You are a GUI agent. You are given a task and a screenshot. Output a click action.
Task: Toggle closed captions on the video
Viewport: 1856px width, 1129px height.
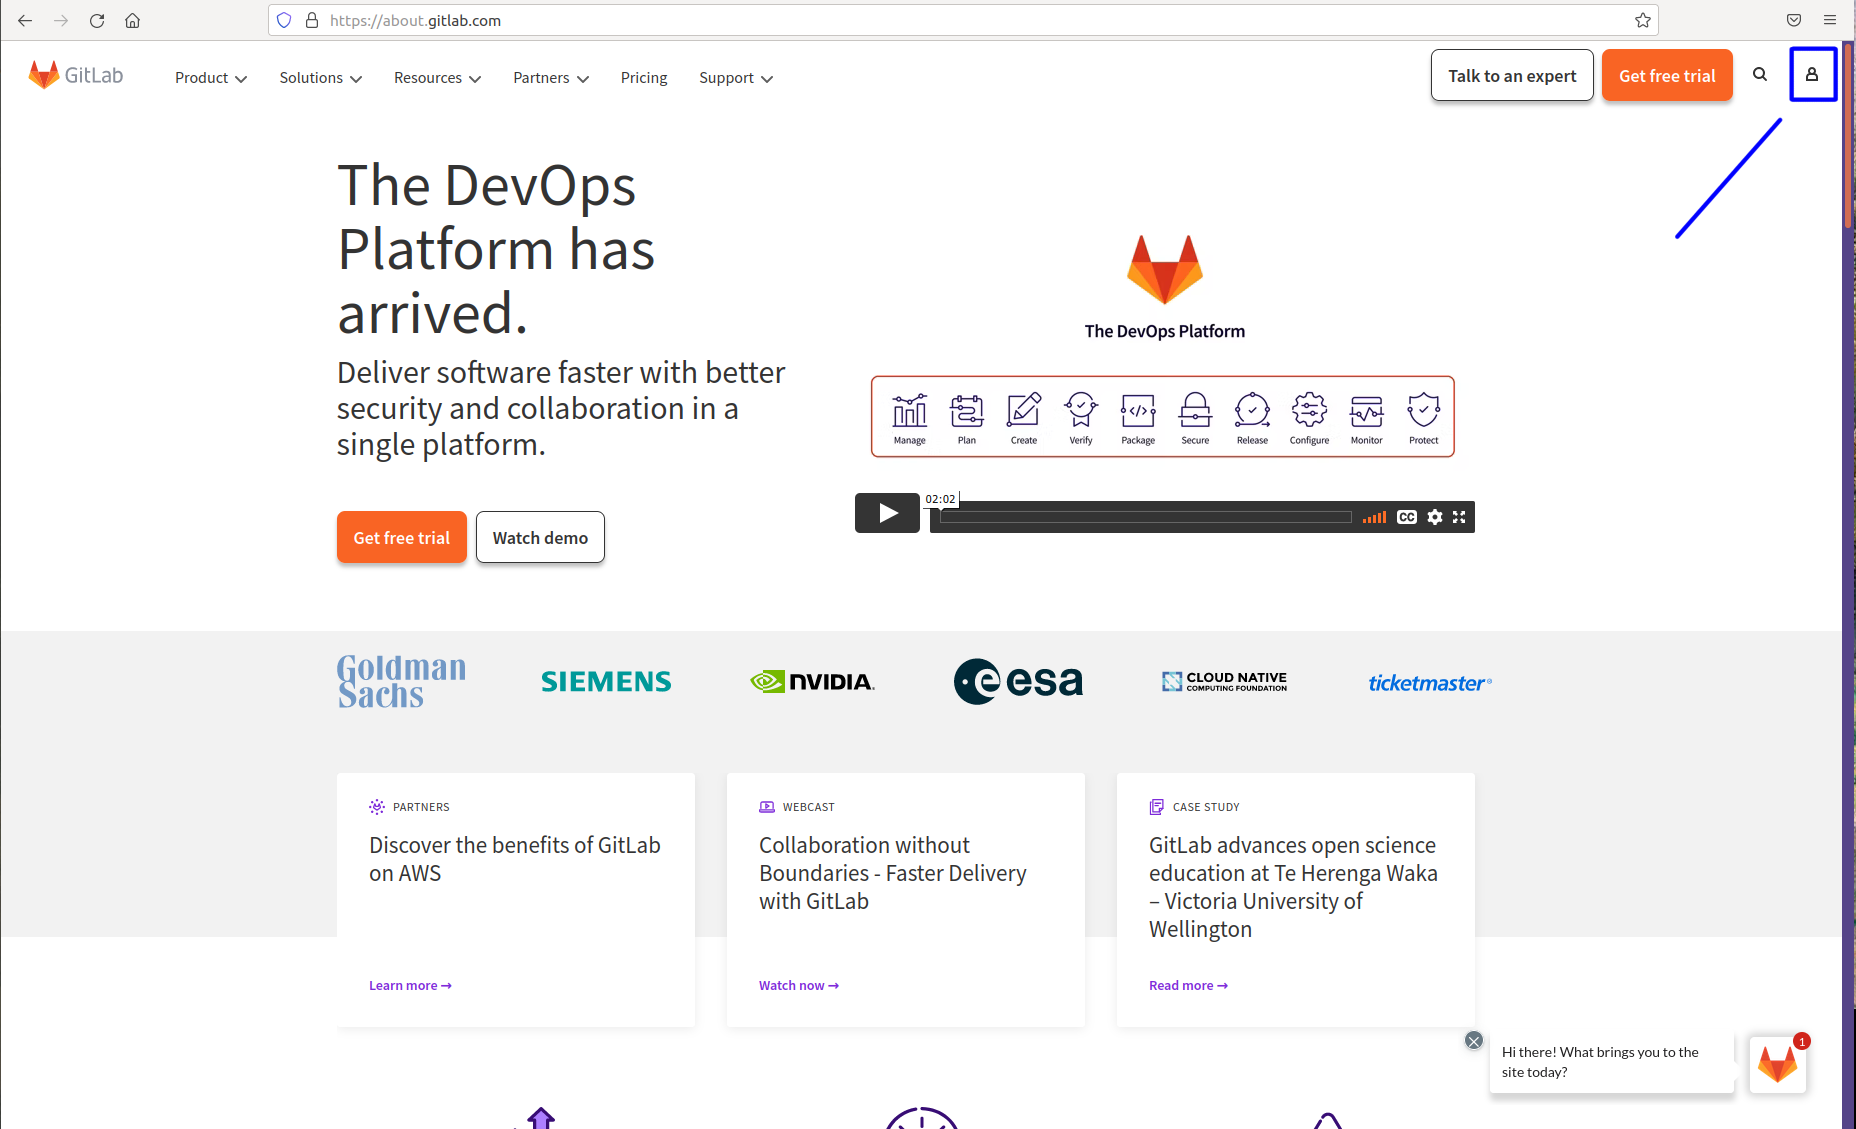tap(1406, 517)
